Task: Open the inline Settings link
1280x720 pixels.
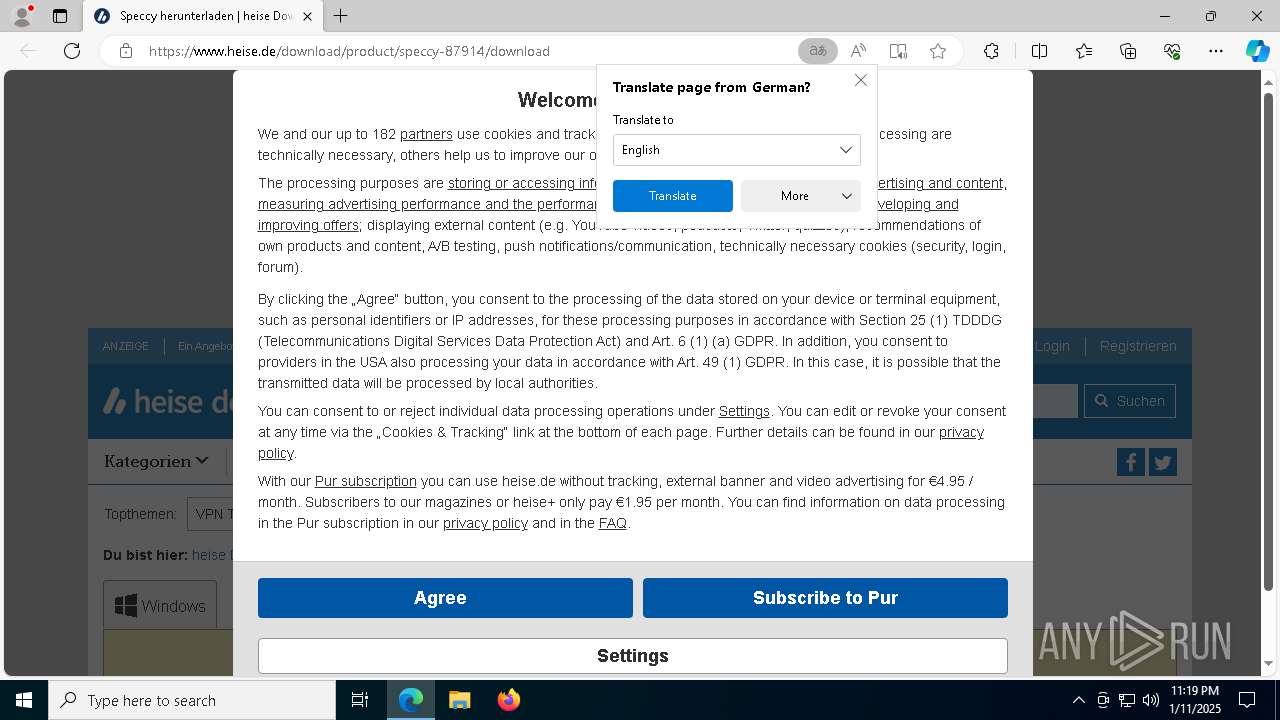Action: [x=744, y=411]
